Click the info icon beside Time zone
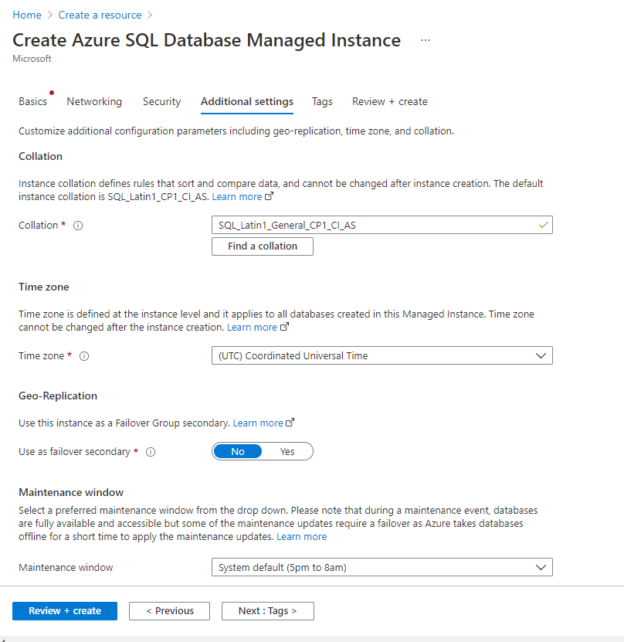This screenshot has width=624, height=642. [84, 356]
